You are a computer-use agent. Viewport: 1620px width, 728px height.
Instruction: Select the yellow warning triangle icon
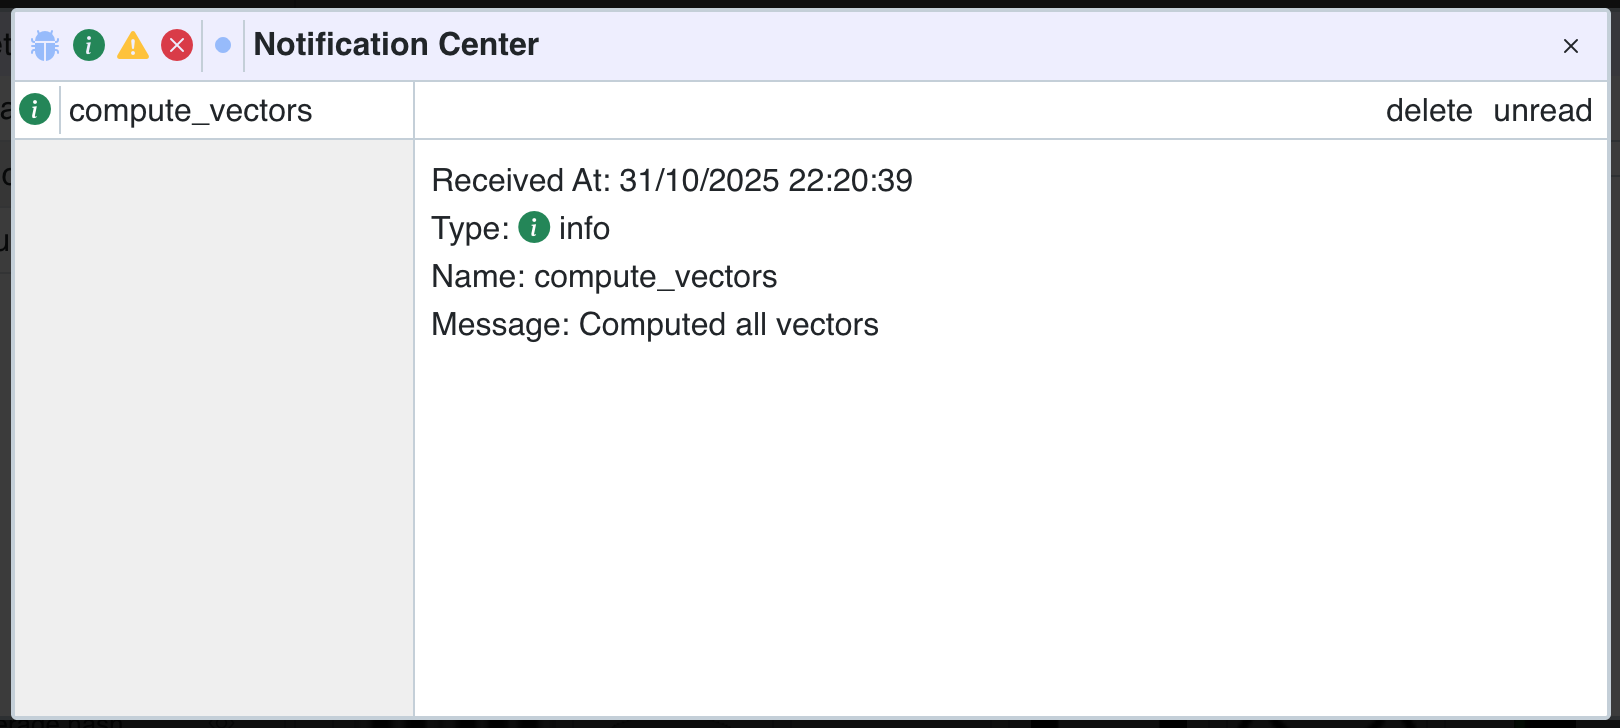point(132,45)
